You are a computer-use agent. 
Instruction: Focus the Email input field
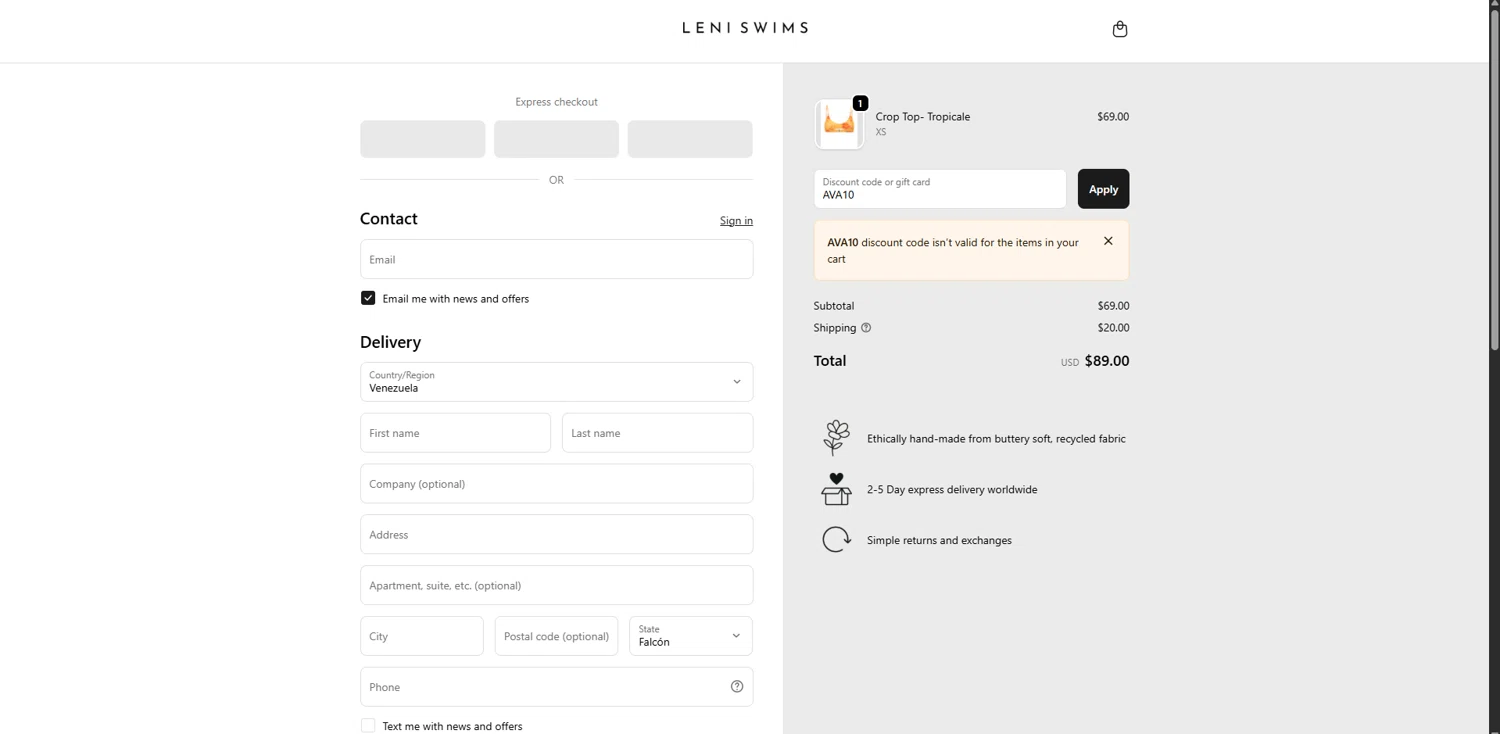coord(556,259)
